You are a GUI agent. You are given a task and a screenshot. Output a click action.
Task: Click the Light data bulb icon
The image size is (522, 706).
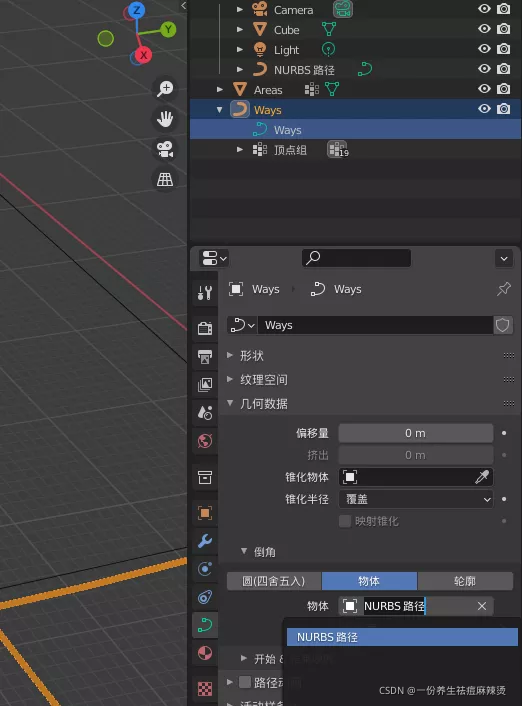pyautogui.click(x=328, y=49)
